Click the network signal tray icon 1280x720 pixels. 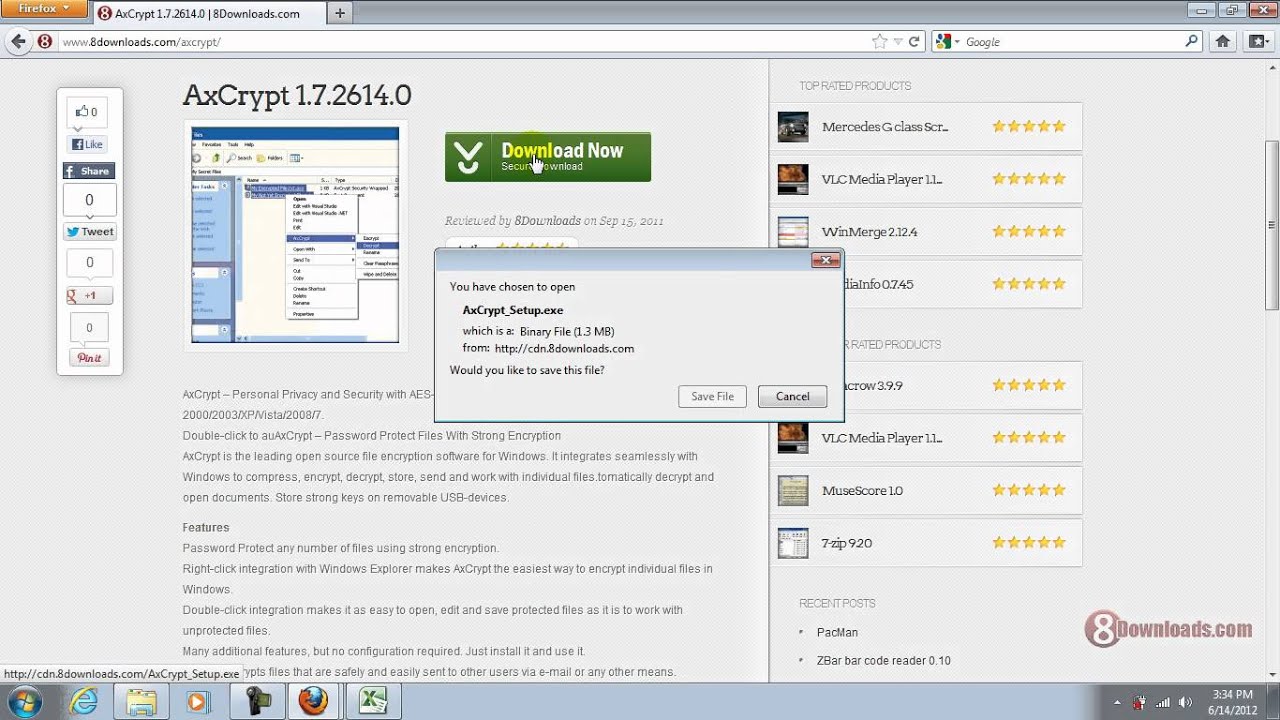[x=1162, y=702]
